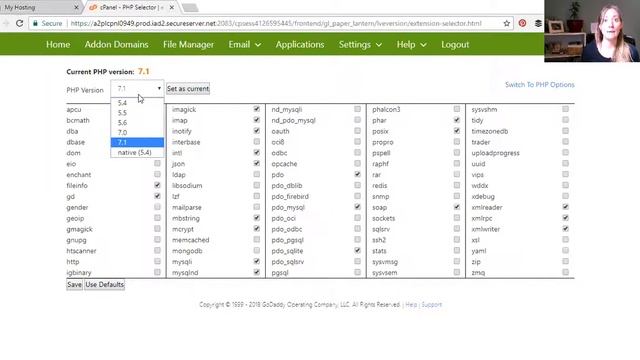Screen dimensions: 640x360
Task: Uncheck the imap extension
Action: pyautogui.click(x=256, y=120)
